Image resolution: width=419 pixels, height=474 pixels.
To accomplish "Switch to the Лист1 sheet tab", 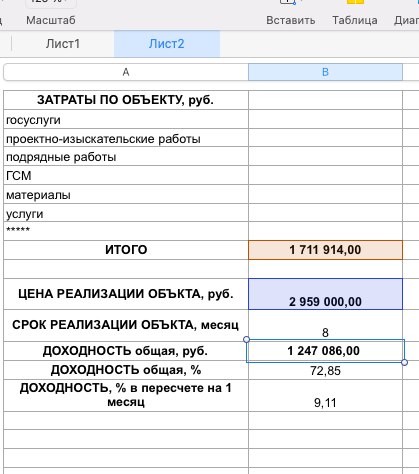I will pos(63,44).
